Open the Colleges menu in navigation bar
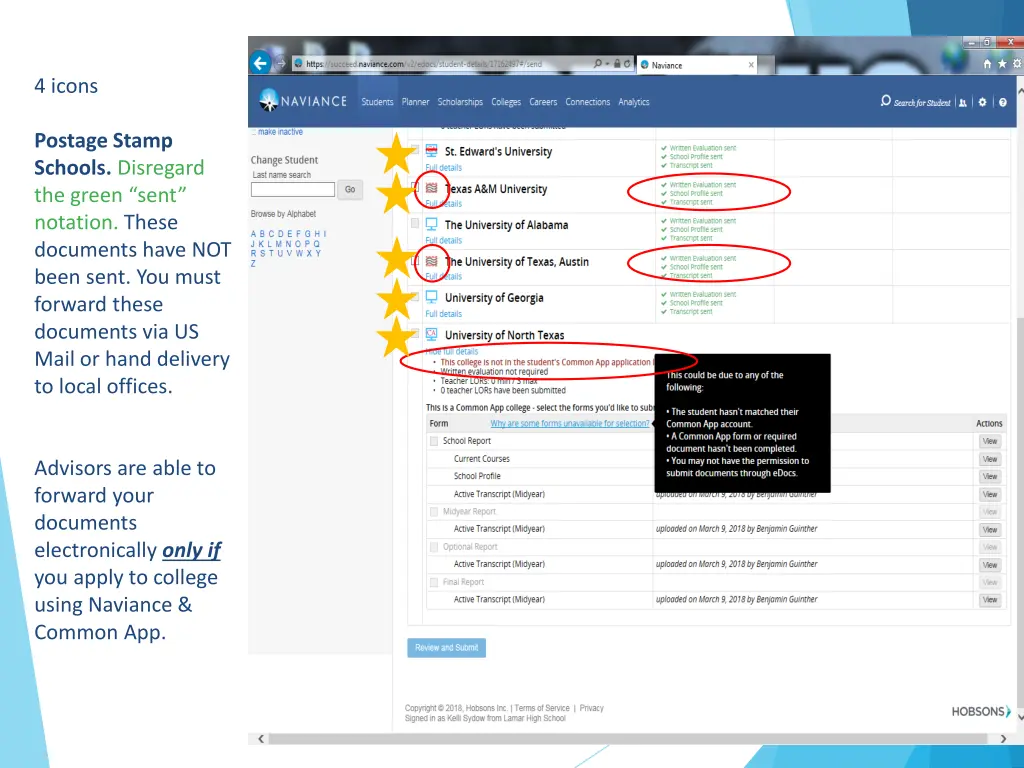Screen dimensions: 1024x768 tap(506, 102)
